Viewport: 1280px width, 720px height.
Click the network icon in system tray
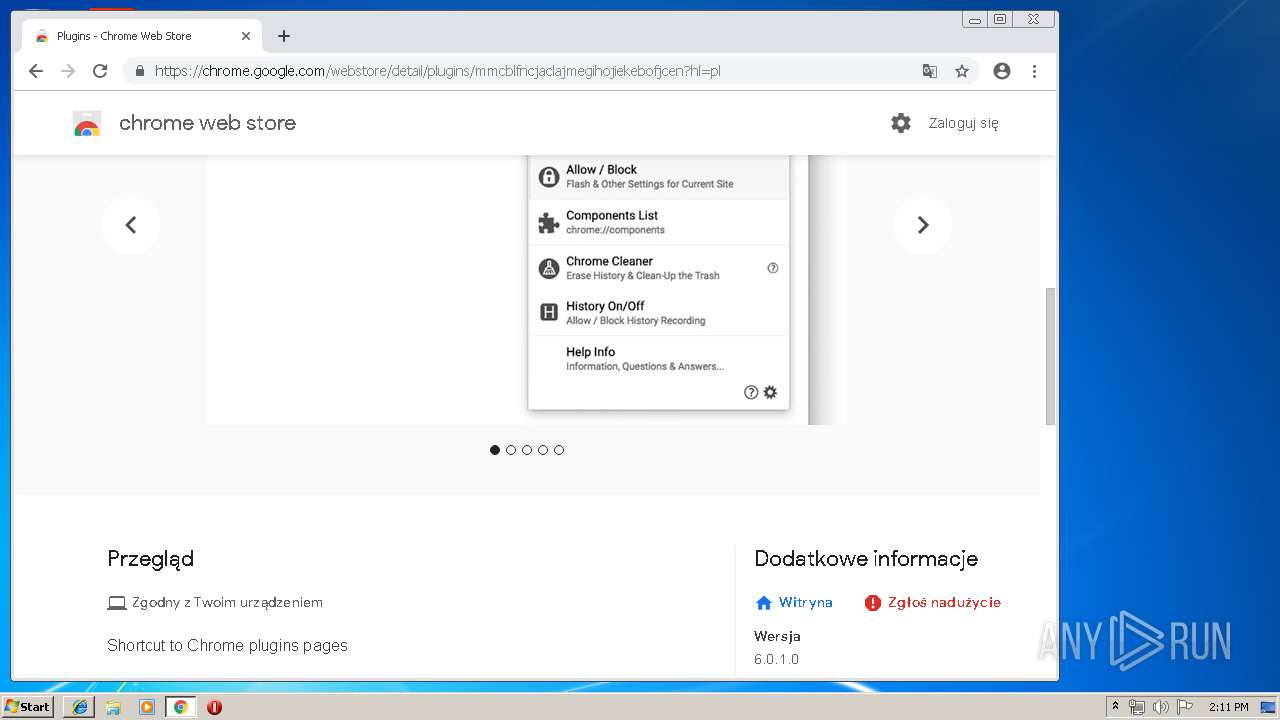pyautogui.click(x=1137, y=707)
